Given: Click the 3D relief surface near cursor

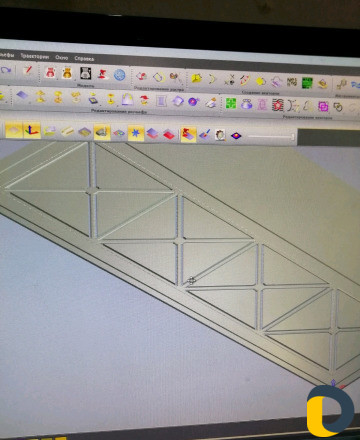Looking at the screenshot, I should pyautogui.click(x=191, y=281).
